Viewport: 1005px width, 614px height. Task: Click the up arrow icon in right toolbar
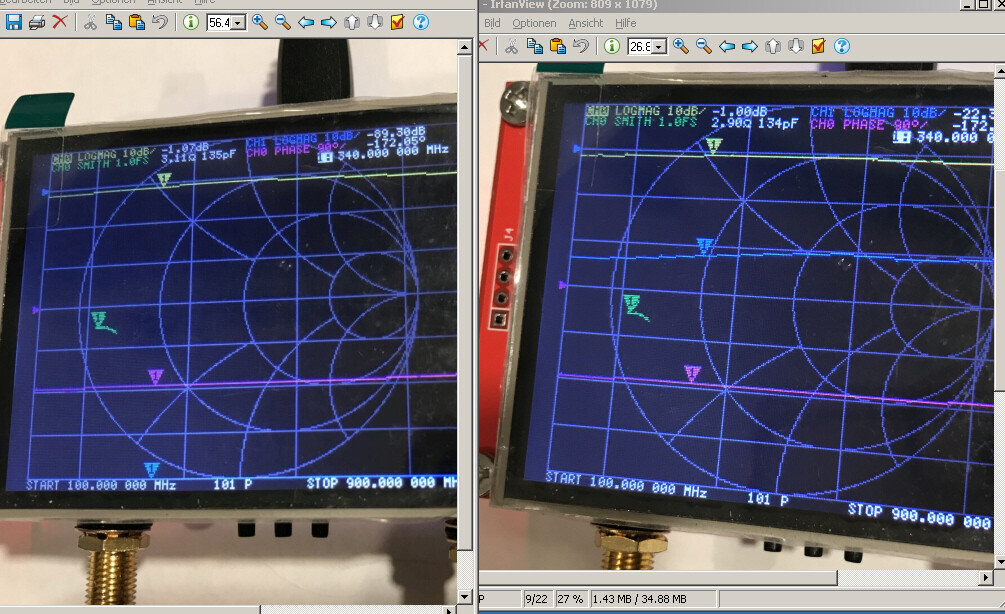coord(773,46)
